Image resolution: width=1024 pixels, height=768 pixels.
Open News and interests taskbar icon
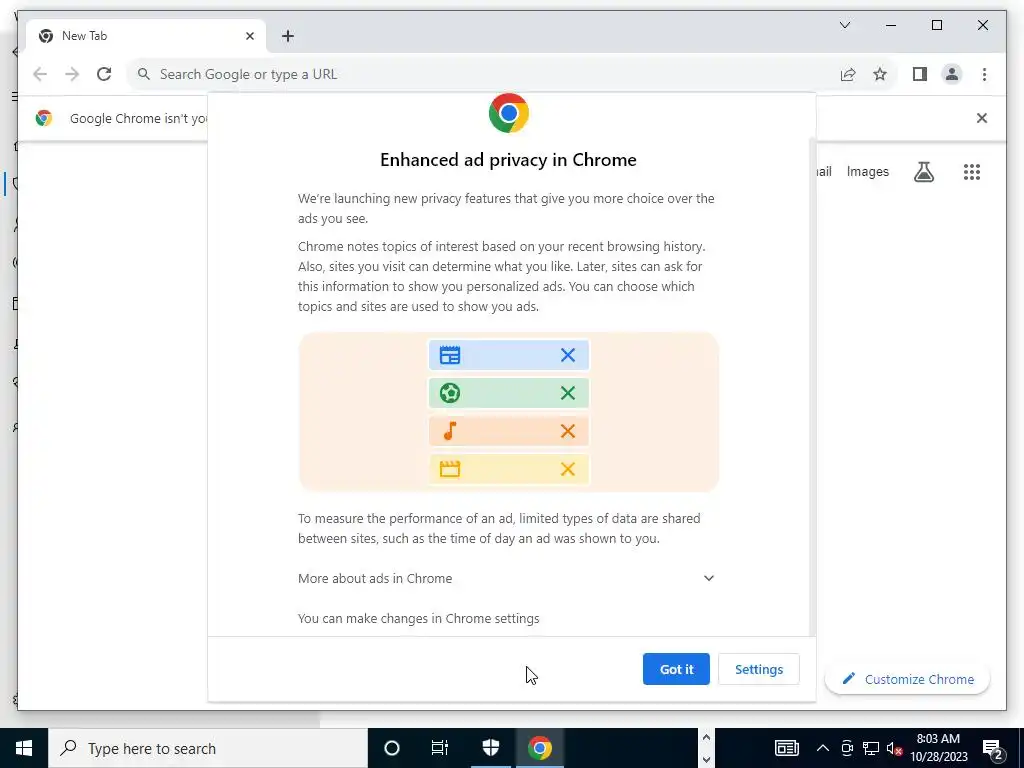coord(787,748)
